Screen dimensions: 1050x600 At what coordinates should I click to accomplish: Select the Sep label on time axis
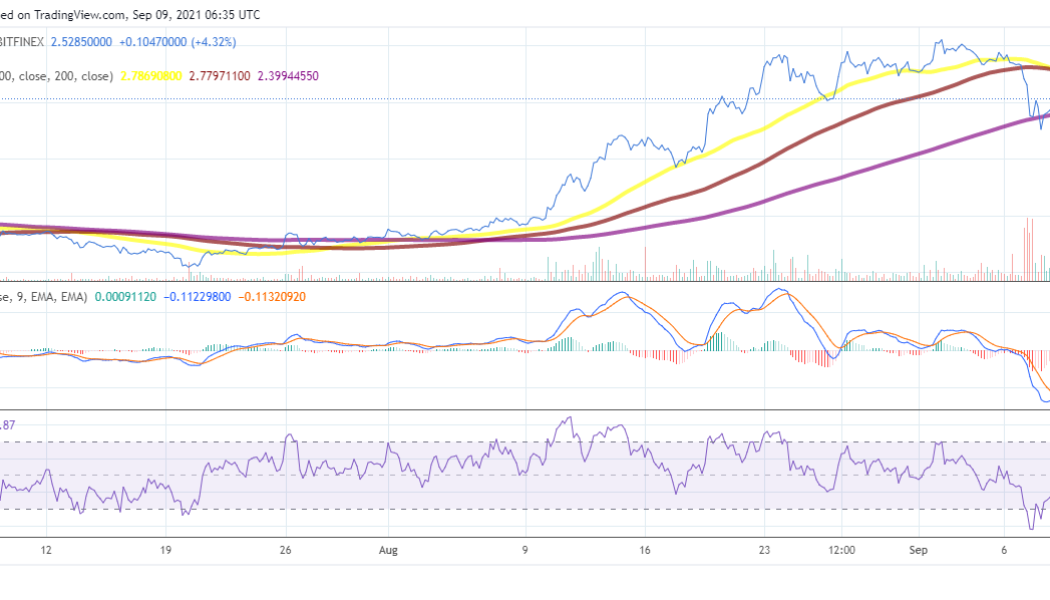(x=918, y=550)
